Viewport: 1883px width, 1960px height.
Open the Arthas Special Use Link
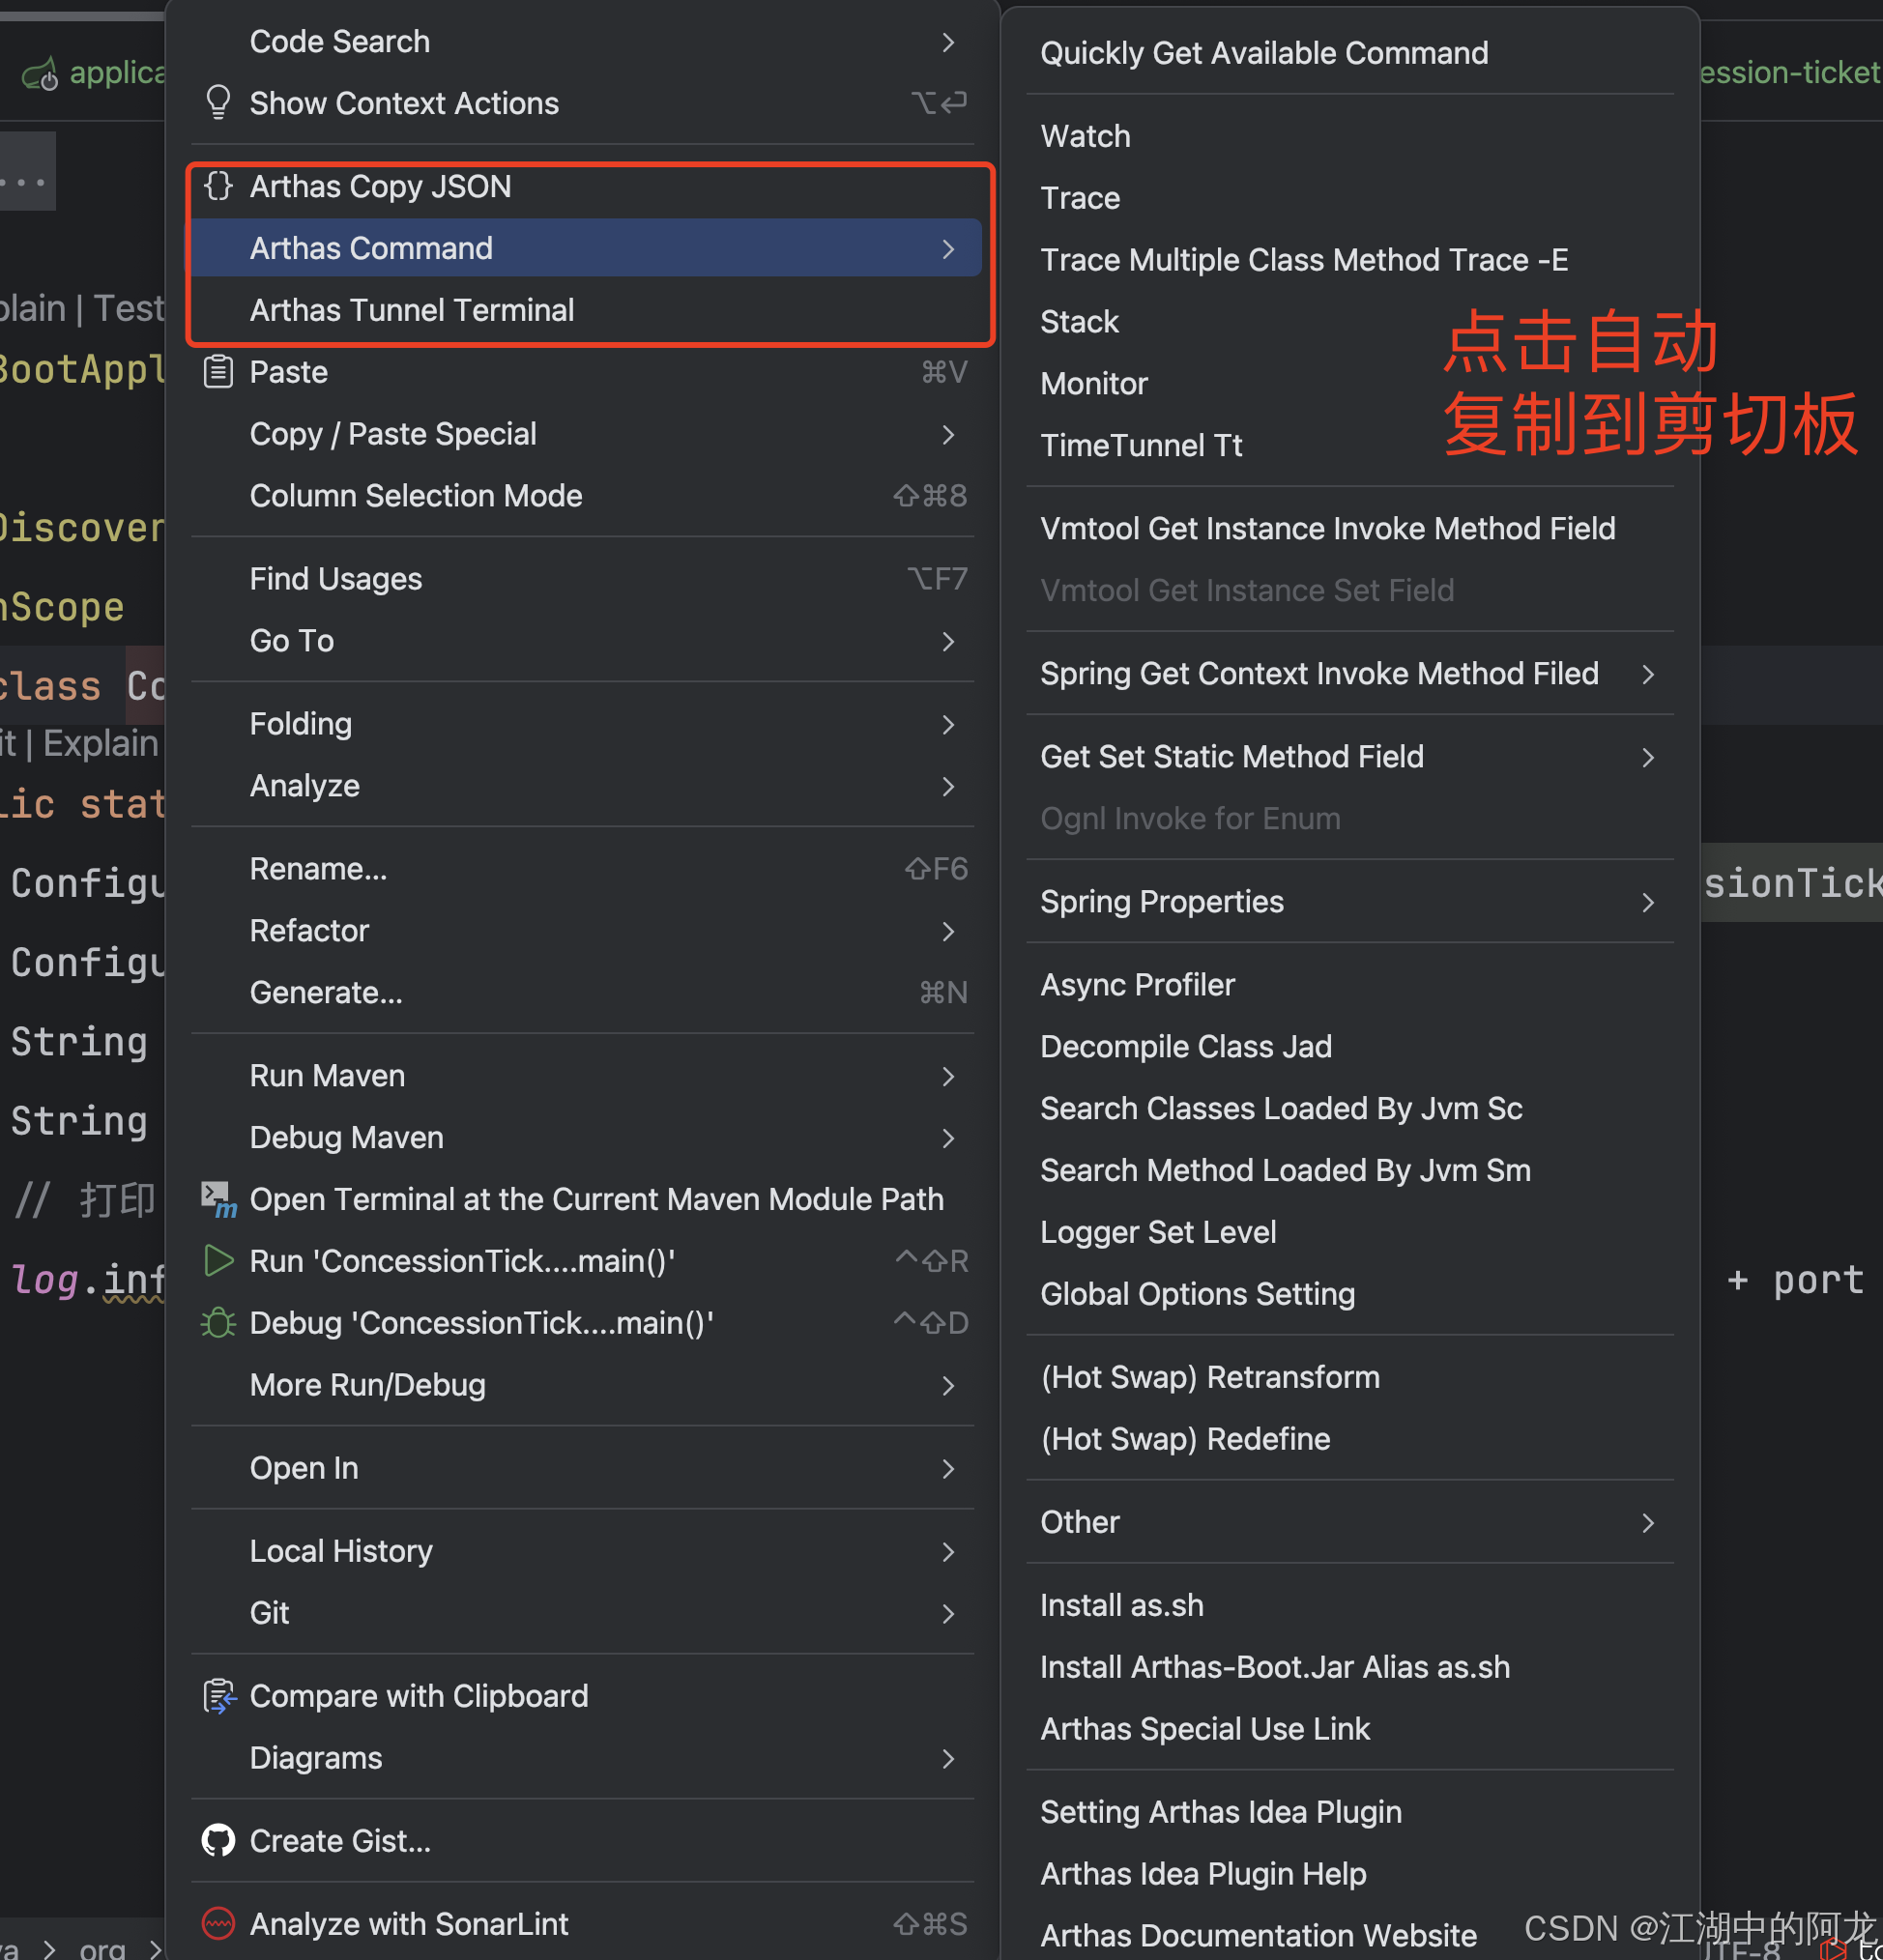1204,1728
